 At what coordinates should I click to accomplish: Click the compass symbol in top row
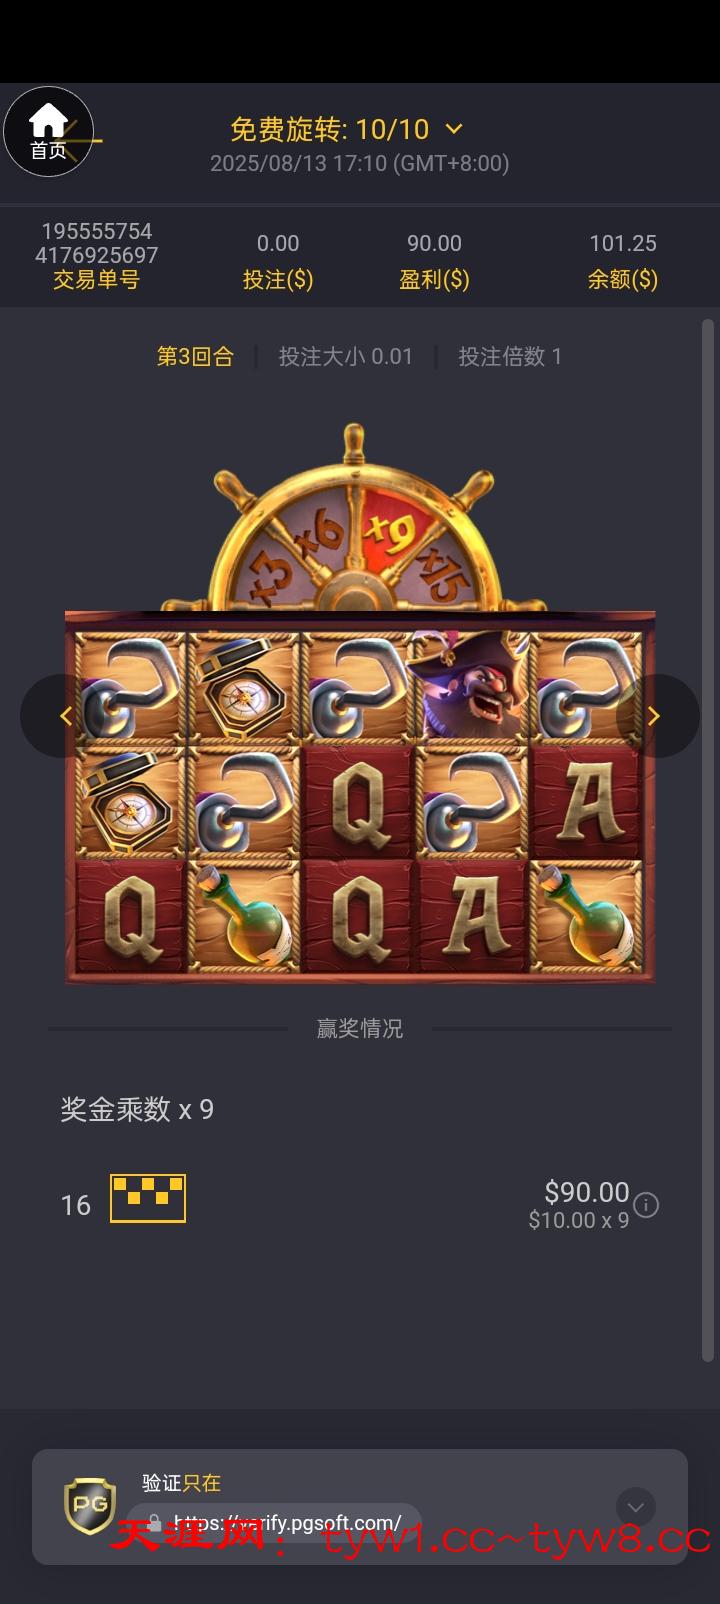(244, 686)
